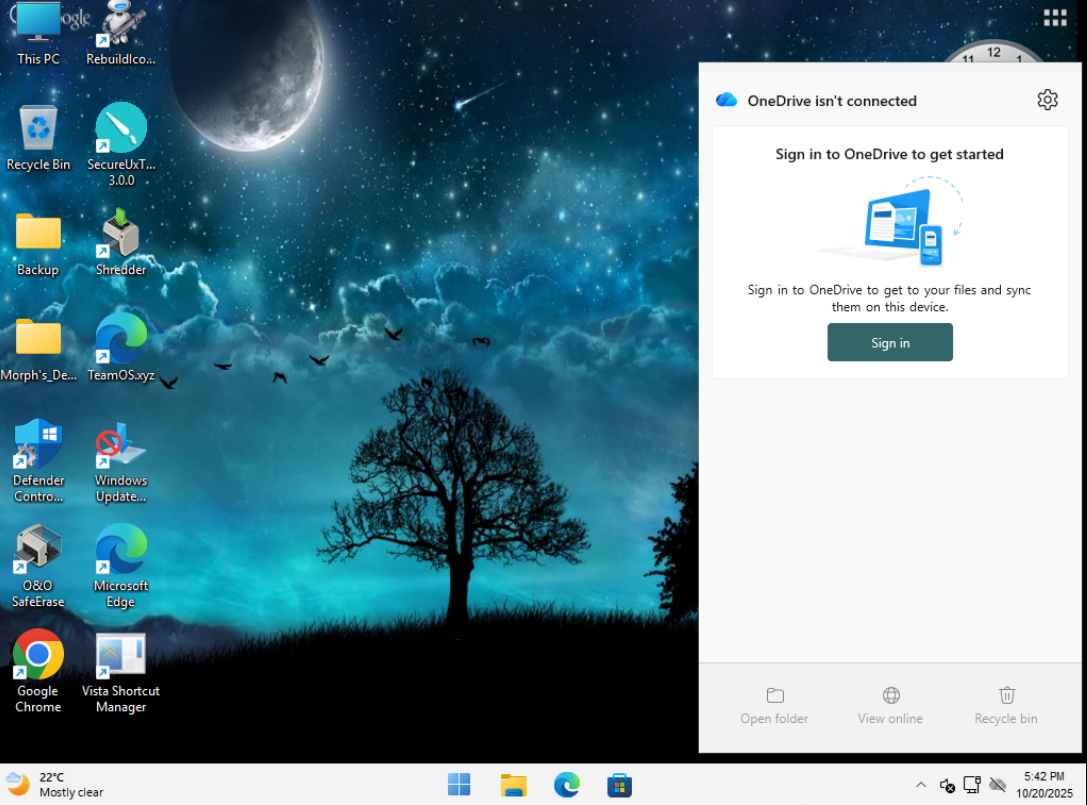
Task: Open the Windows Start menu
Action: tap(459, 785)
